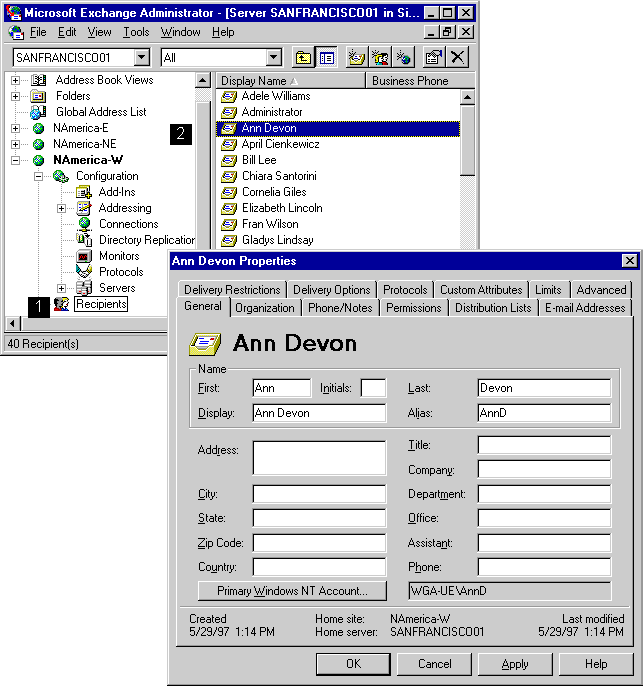Click mailbox icon beside Gladys Lindsay
The width and height of the screenshot is (643, 686).
click(x=228, y=240)
